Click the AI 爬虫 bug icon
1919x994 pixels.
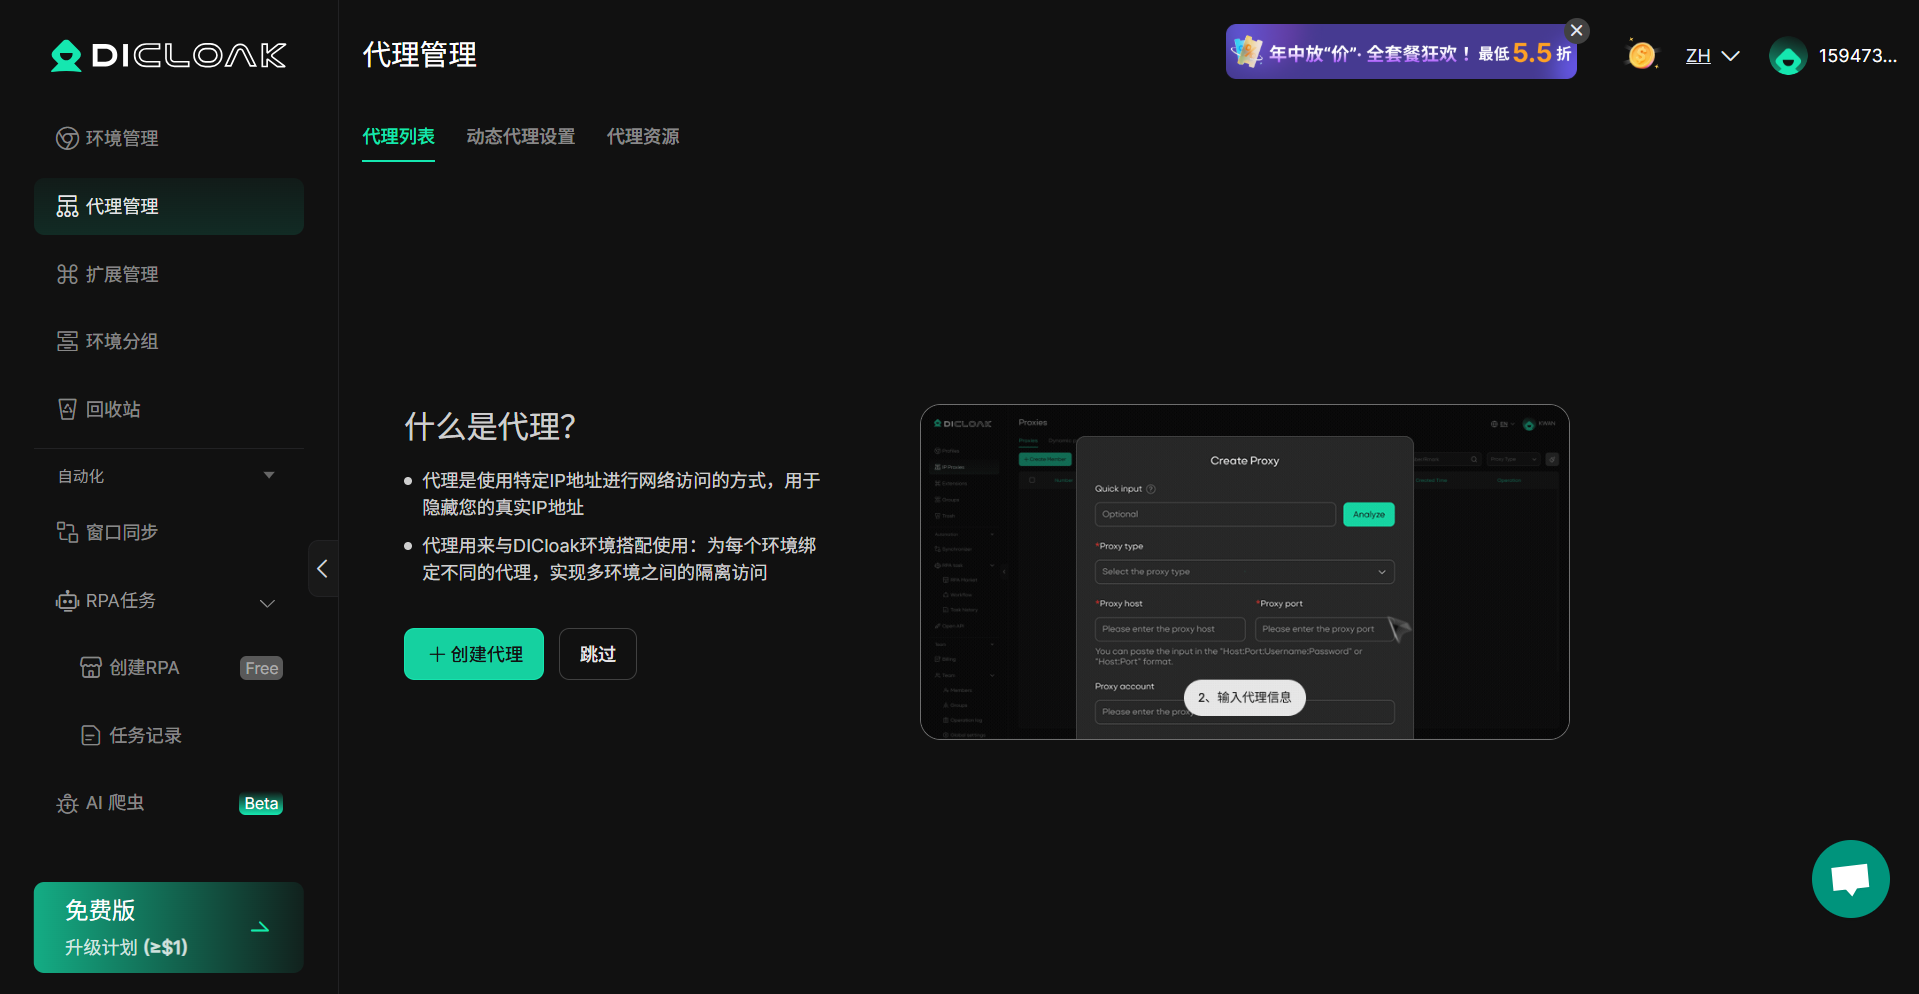click(x=67, y=804)
